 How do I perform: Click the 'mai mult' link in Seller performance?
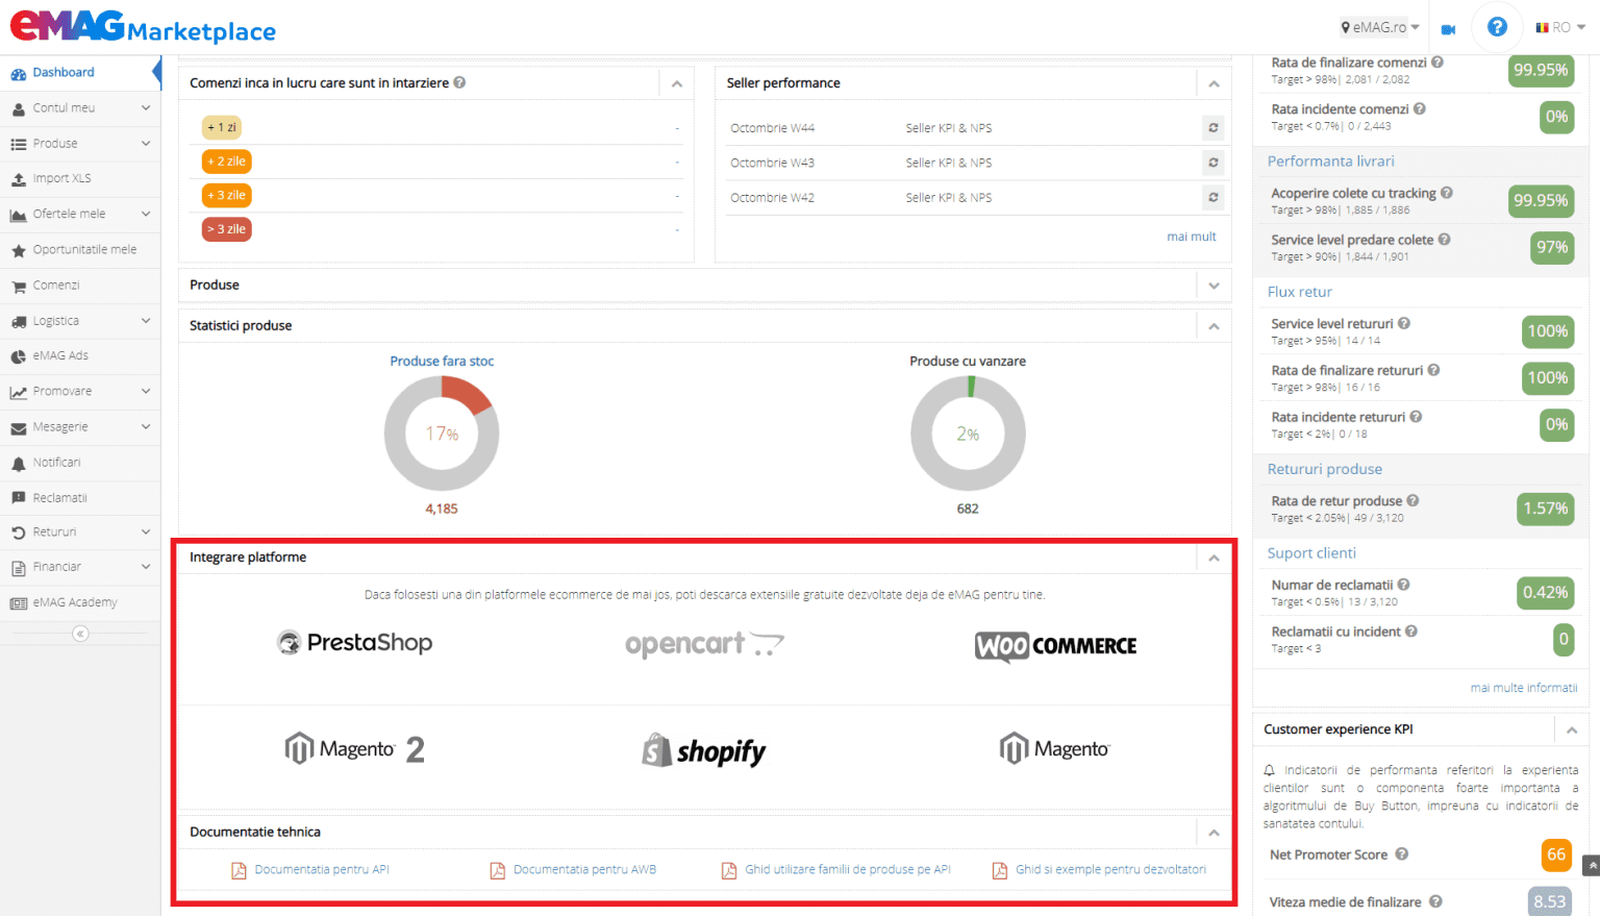[1191, 237]
